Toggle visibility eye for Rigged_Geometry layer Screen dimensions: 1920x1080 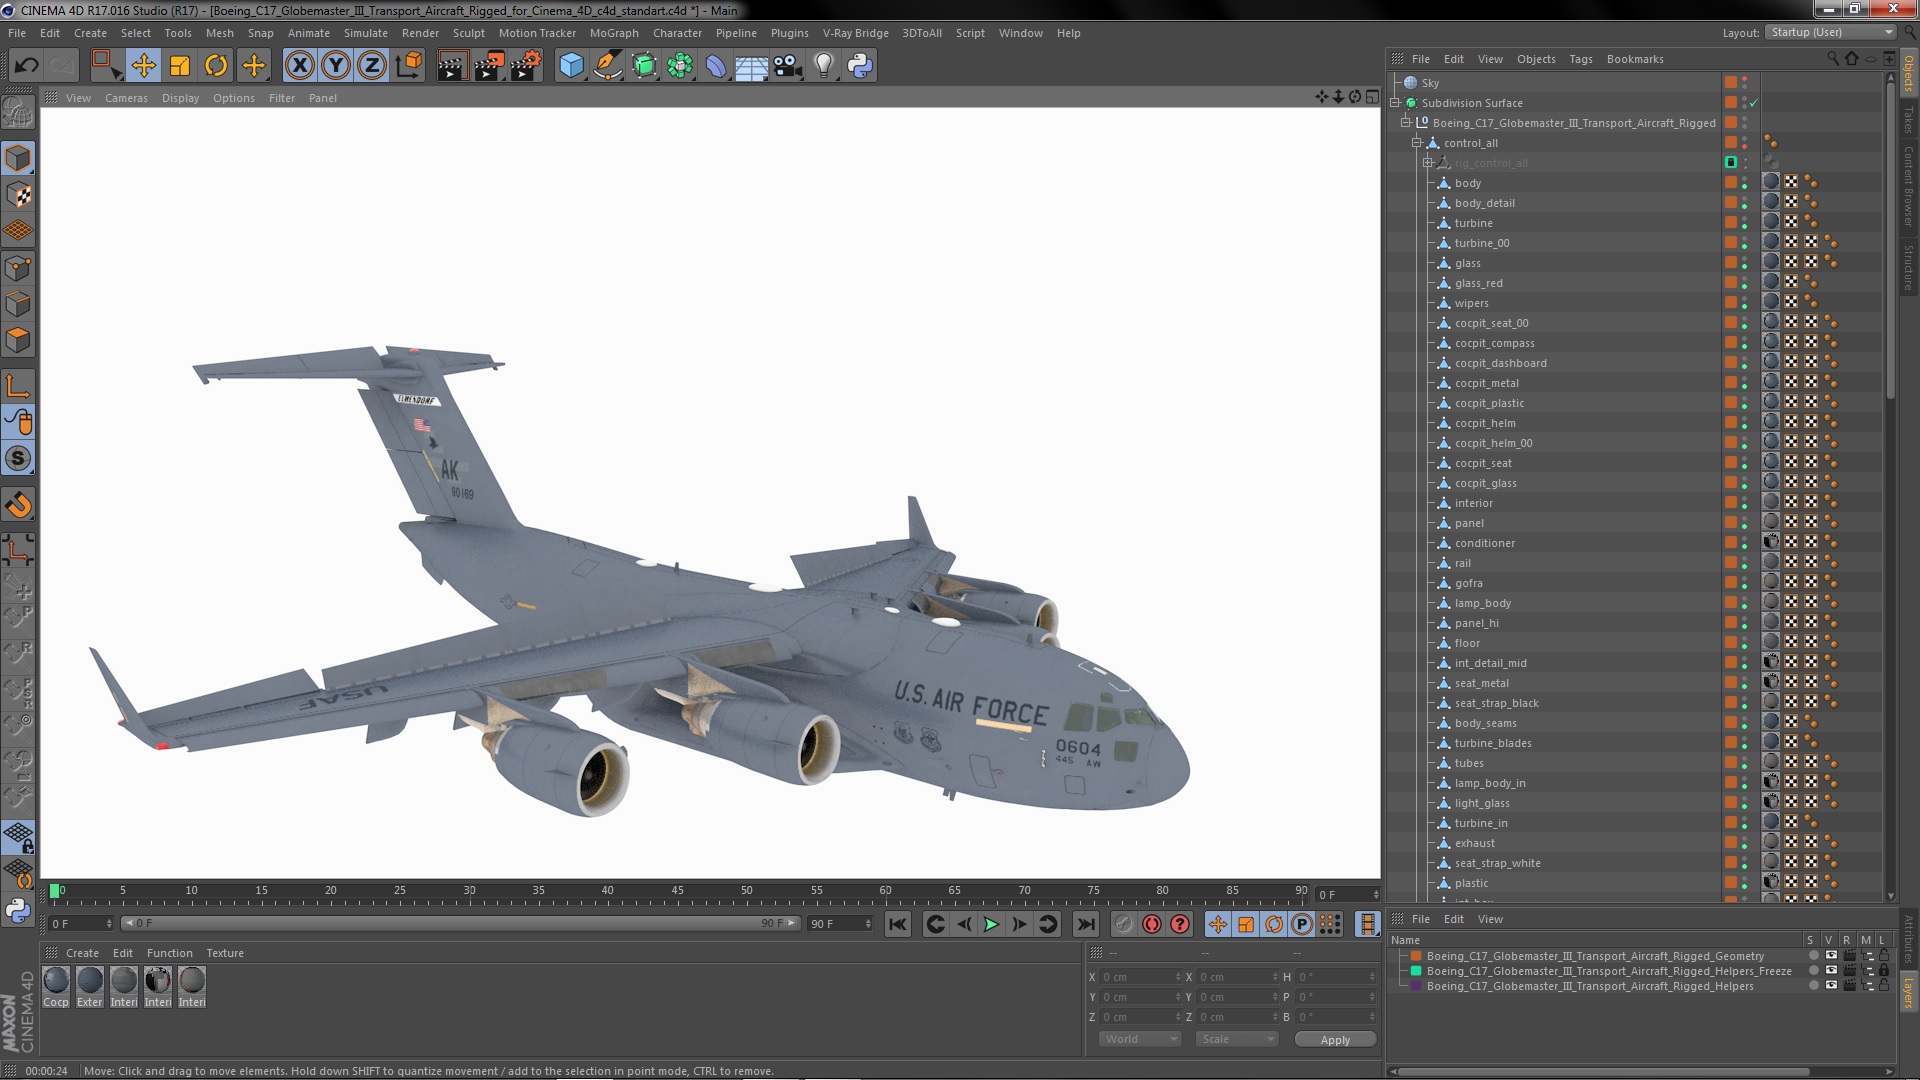(1831, 956)
